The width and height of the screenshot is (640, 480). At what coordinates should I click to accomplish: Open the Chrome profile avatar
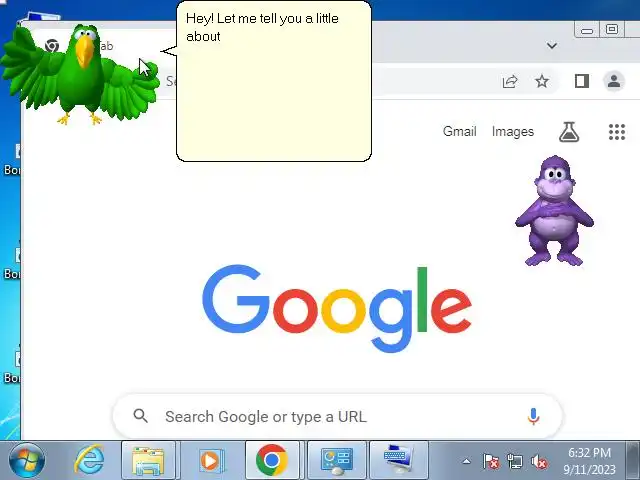click(614, 81)
